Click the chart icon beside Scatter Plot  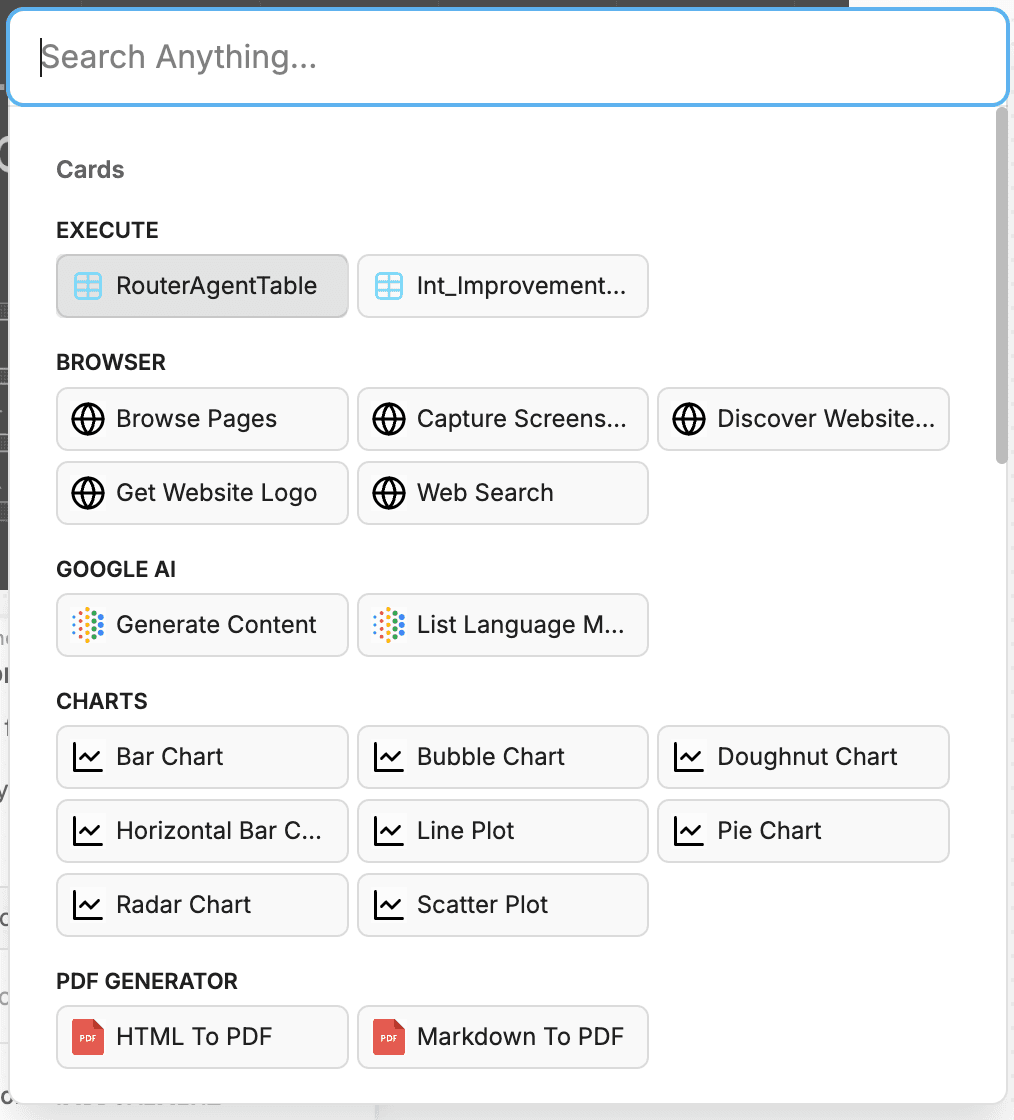pyautogui.click(x=389, y=905)
